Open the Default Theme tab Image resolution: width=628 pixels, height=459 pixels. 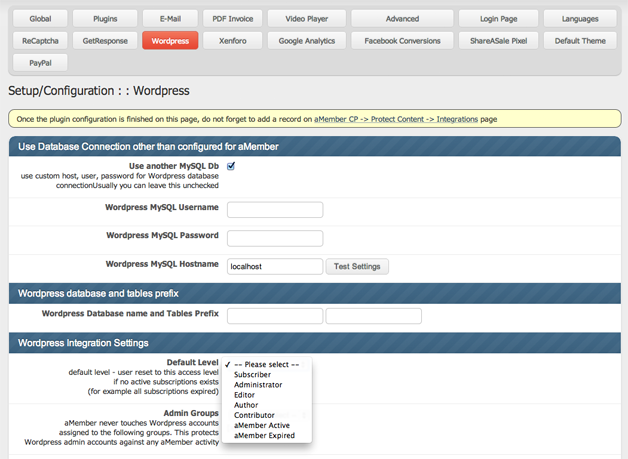580,41
